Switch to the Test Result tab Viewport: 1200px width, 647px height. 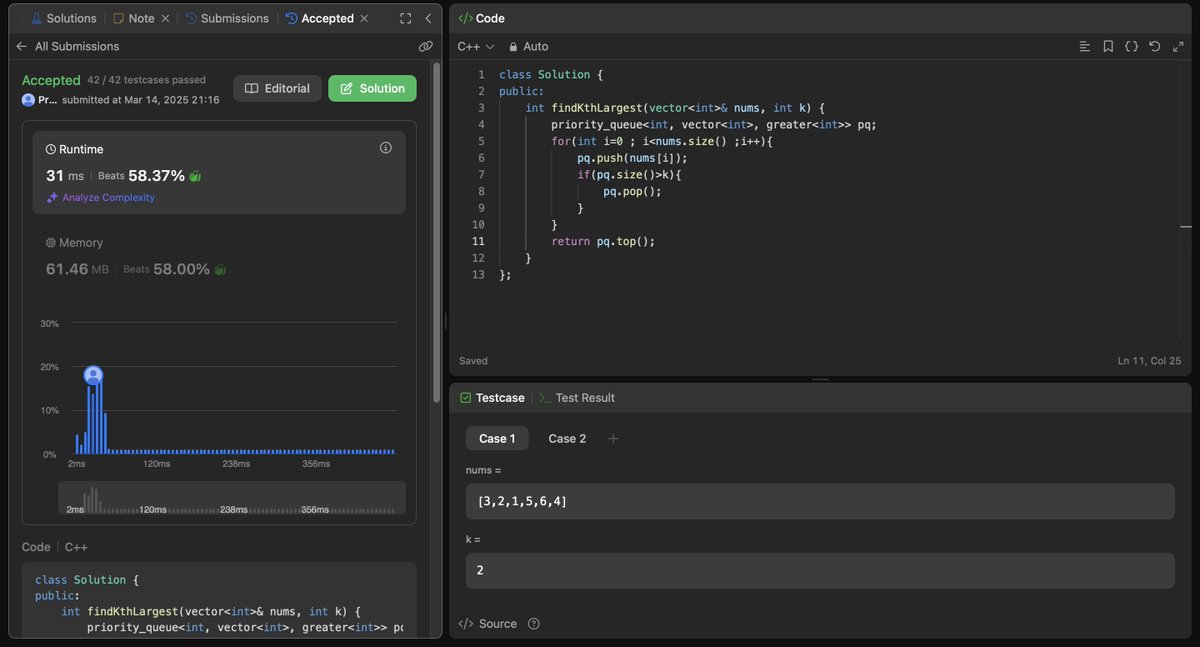(x=577, y=398)
